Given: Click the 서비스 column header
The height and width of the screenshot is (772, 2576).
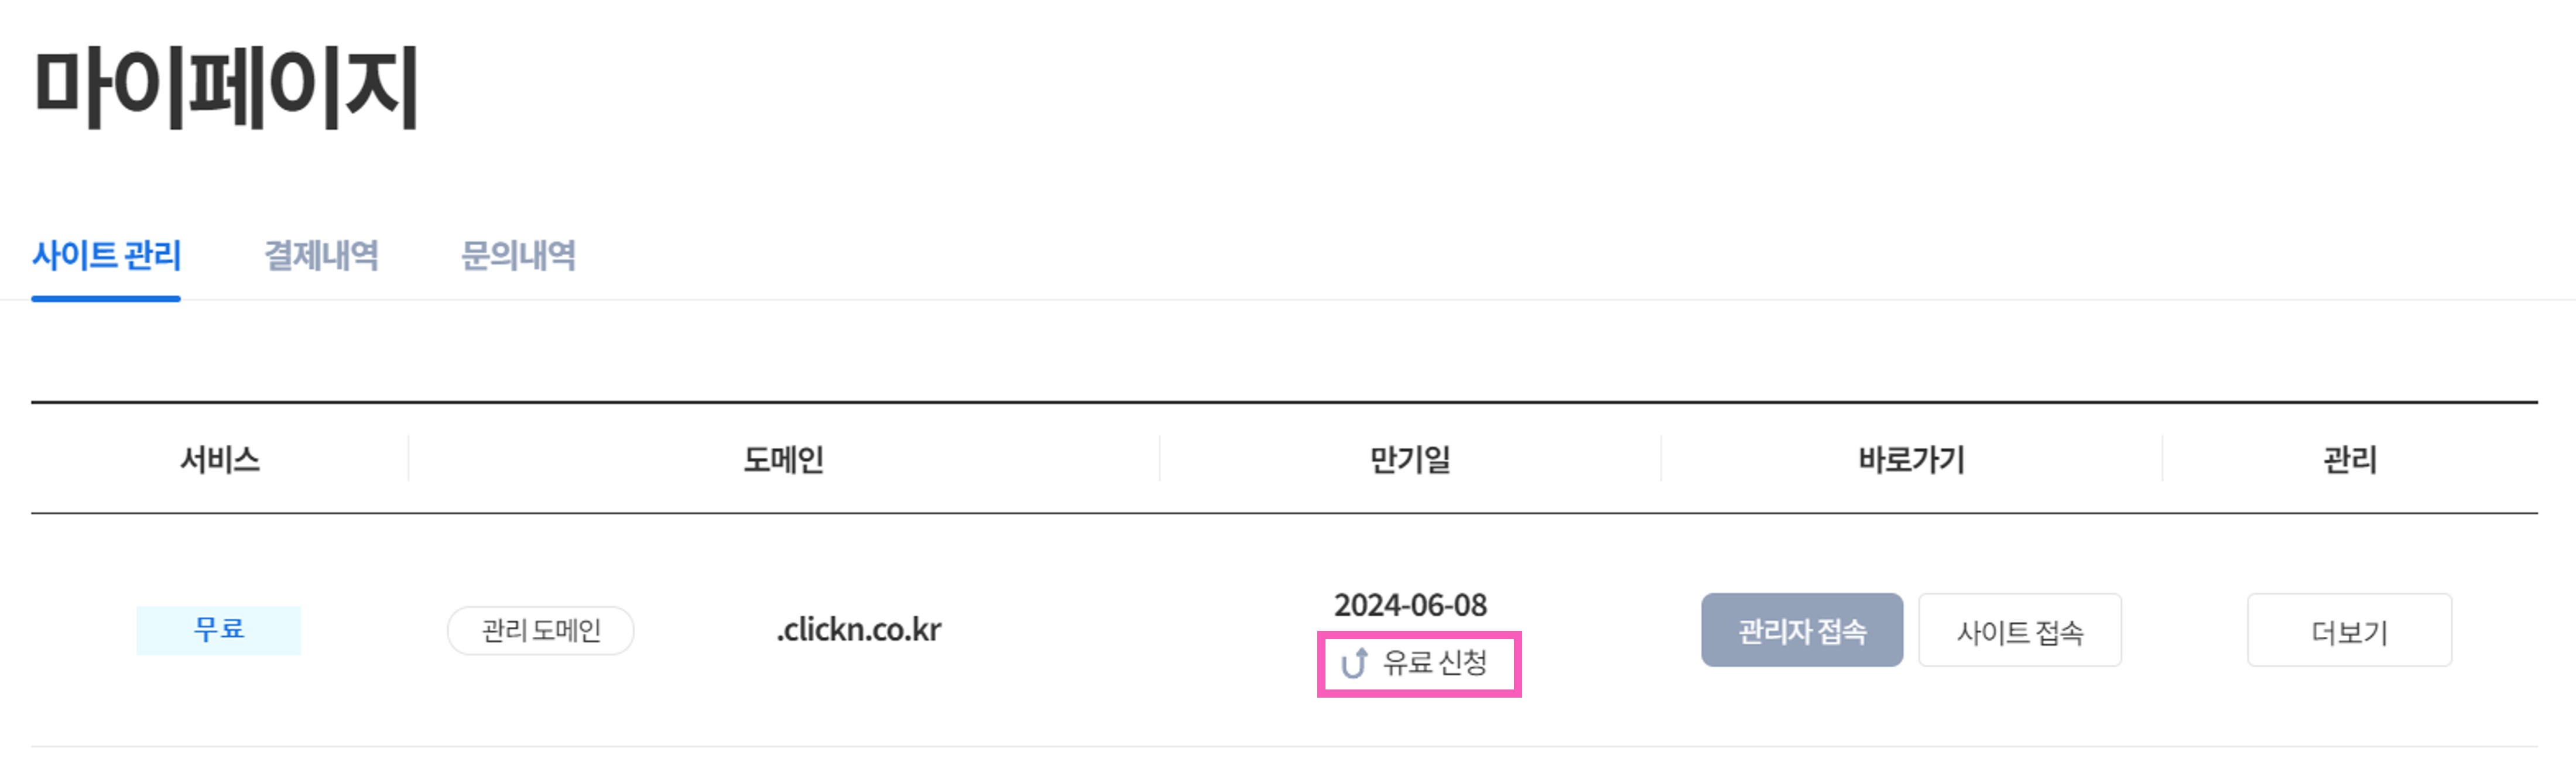Looking at the screenshot, I should [x=220, y=460].
